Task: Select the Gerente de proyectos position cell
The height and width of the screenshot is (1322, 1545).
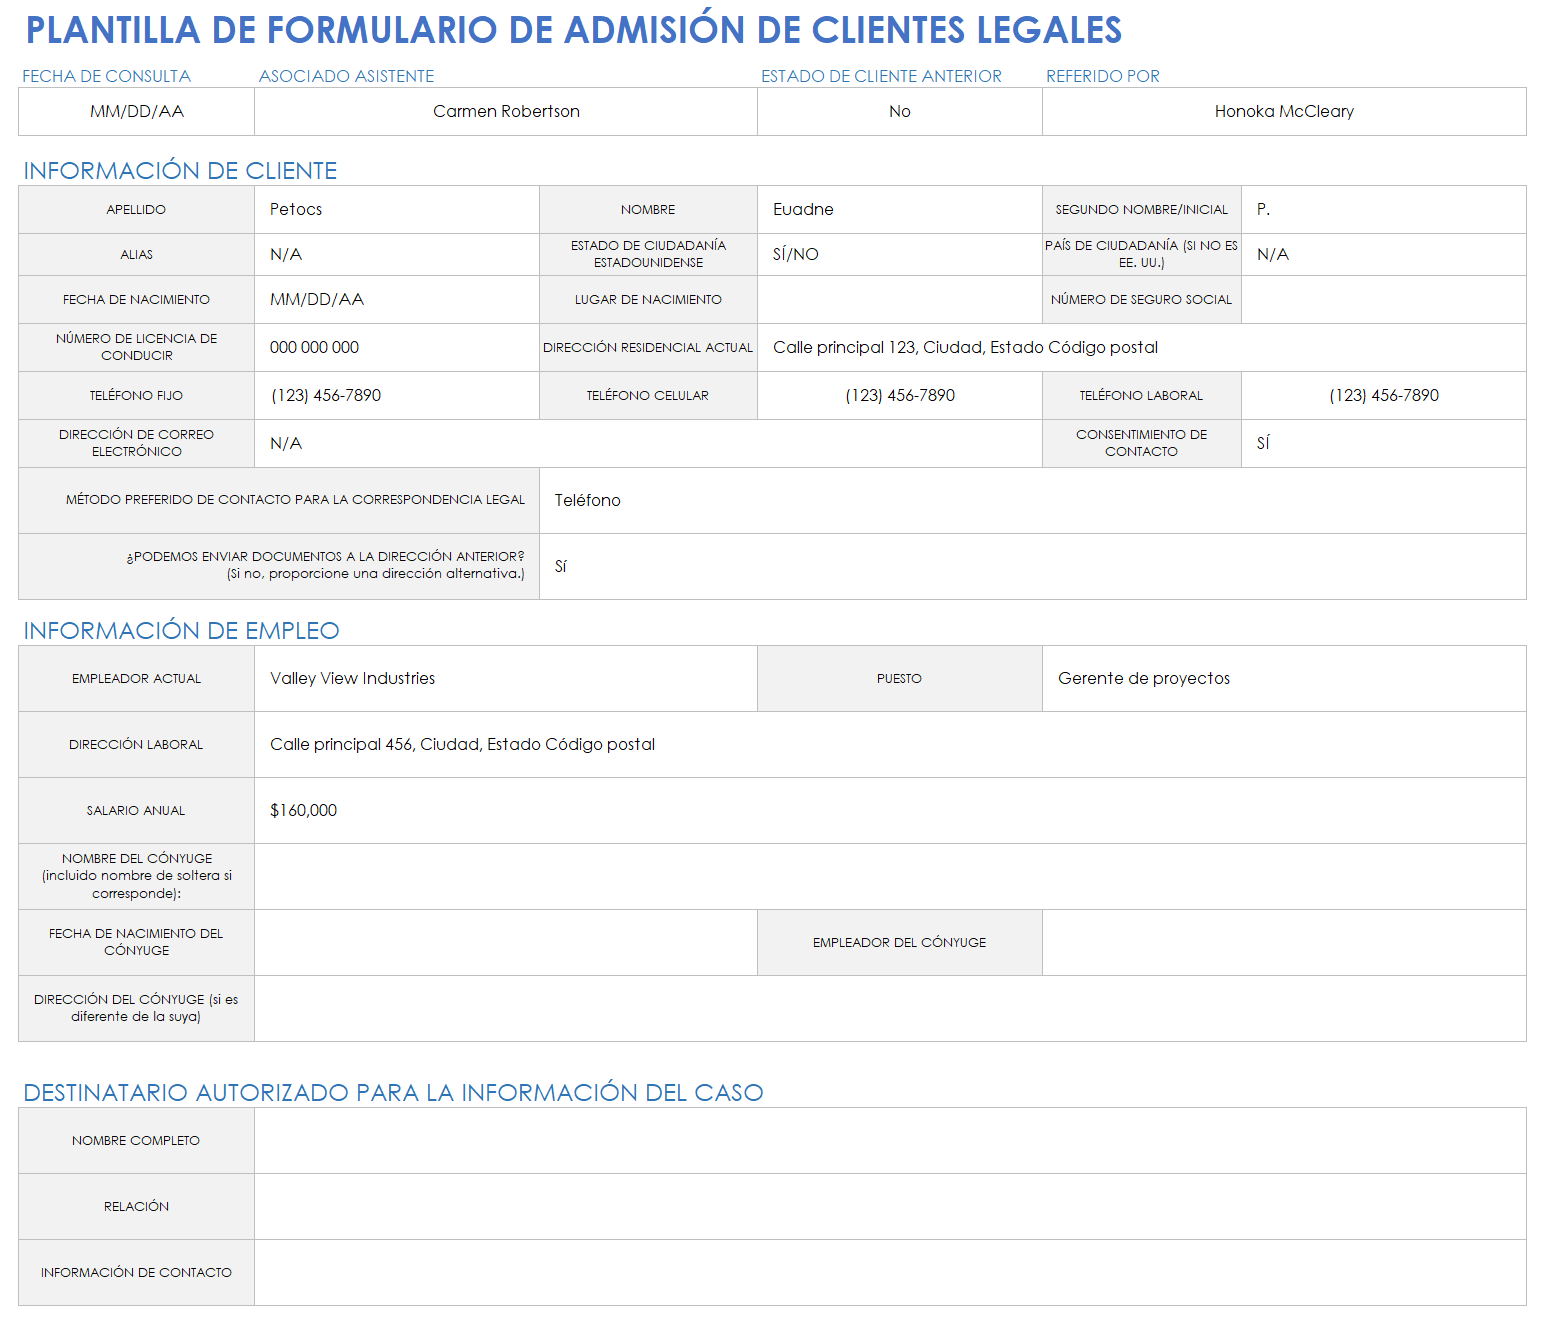Action: (1284, 678)
